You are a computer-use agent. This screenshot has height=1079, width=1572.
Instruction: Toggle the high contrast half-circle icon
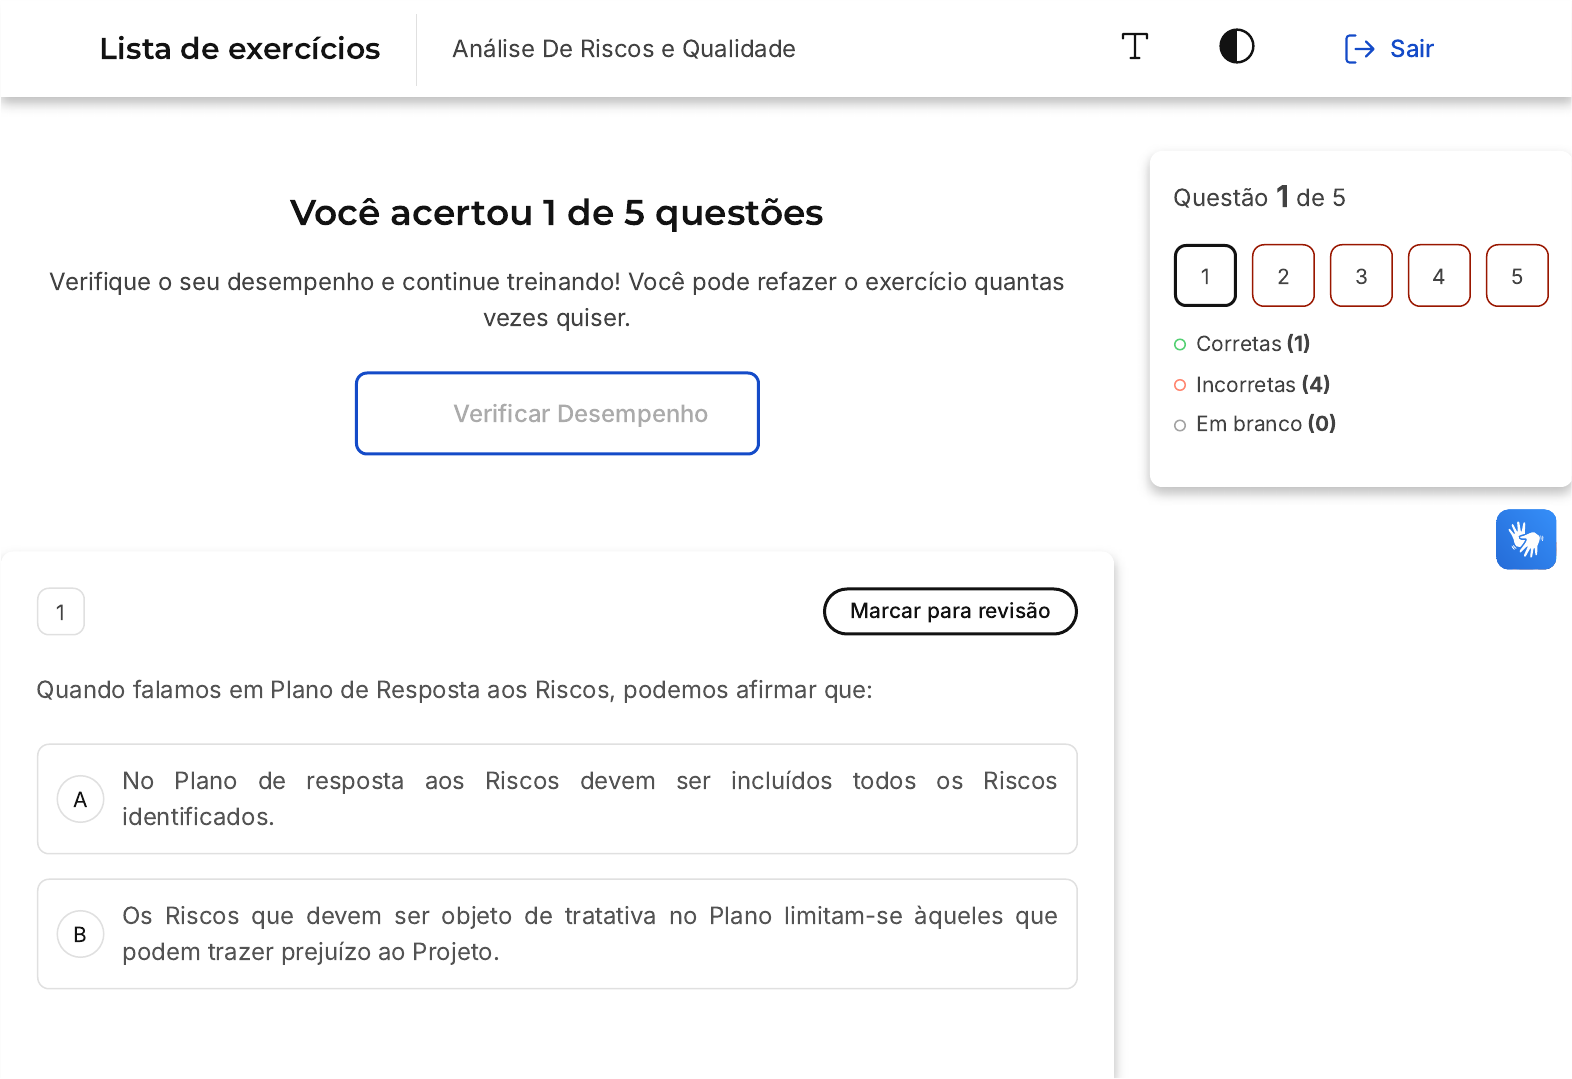tap(1236, 47)
